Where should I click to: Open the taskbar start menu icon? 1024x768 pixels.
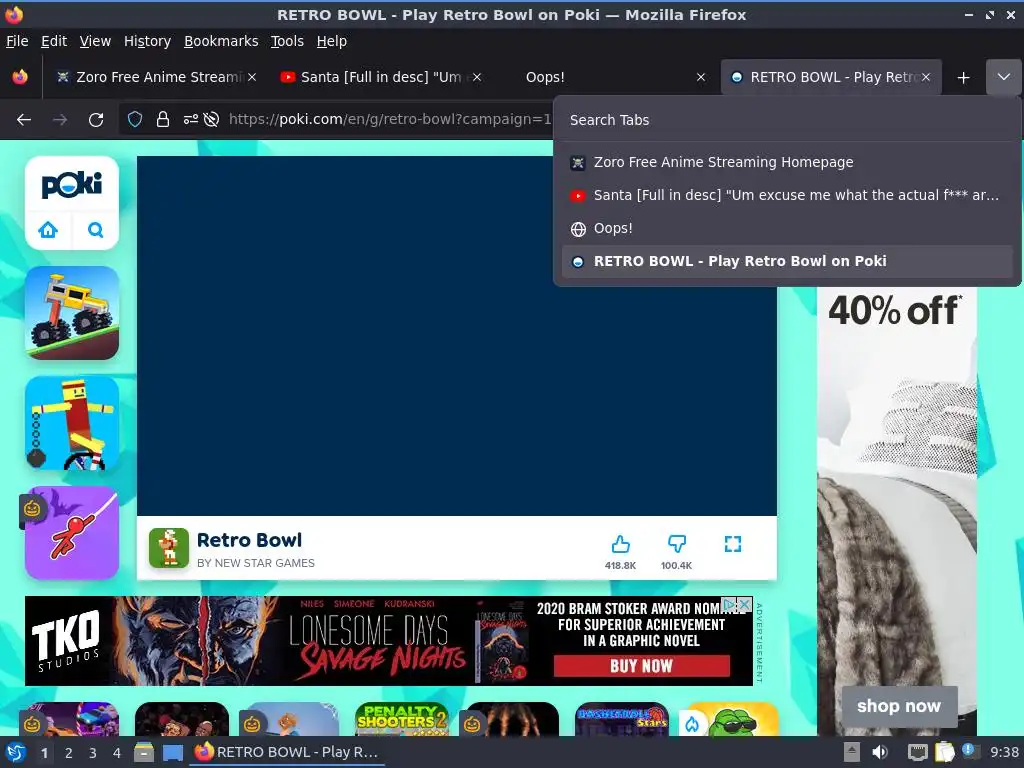[16, 752]
